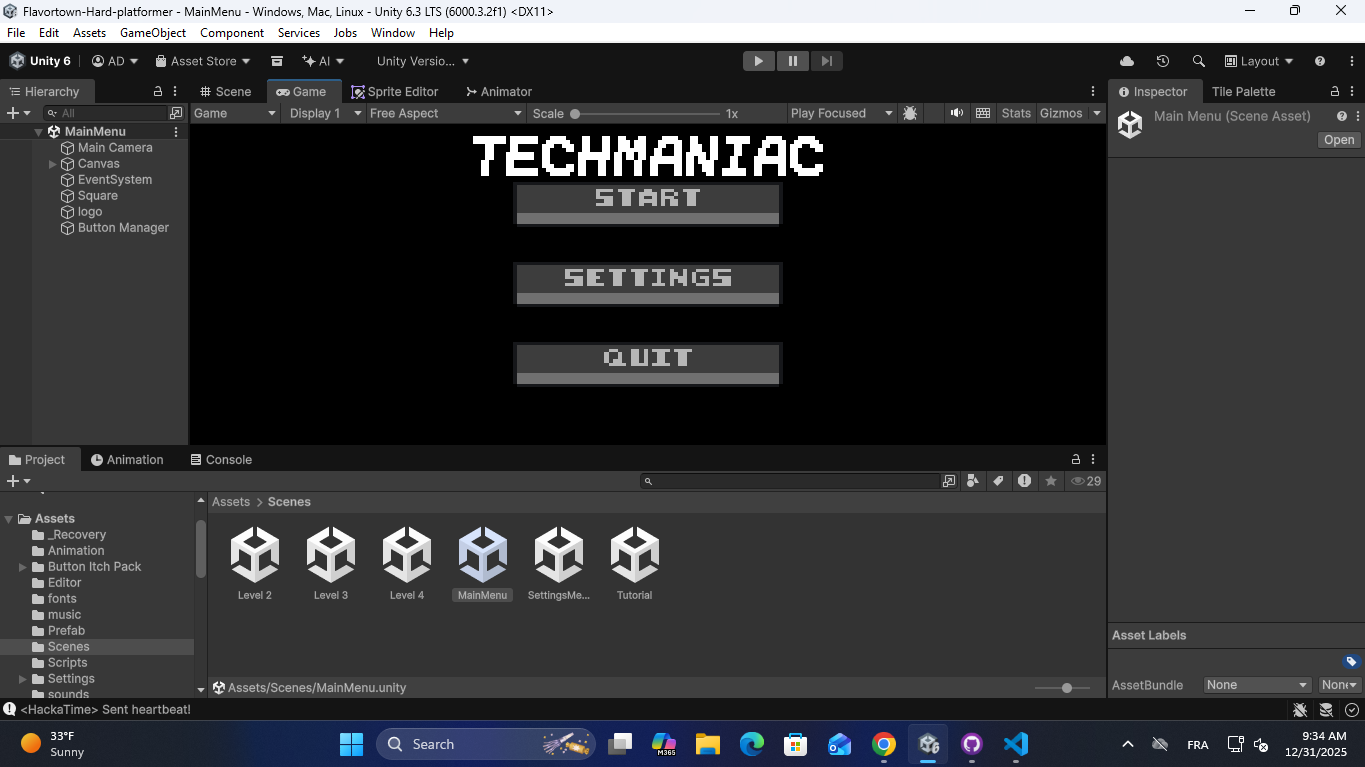Open Package Manager icon beside Asset Store
Viewport: 1365px width, 767px height.
277,61
